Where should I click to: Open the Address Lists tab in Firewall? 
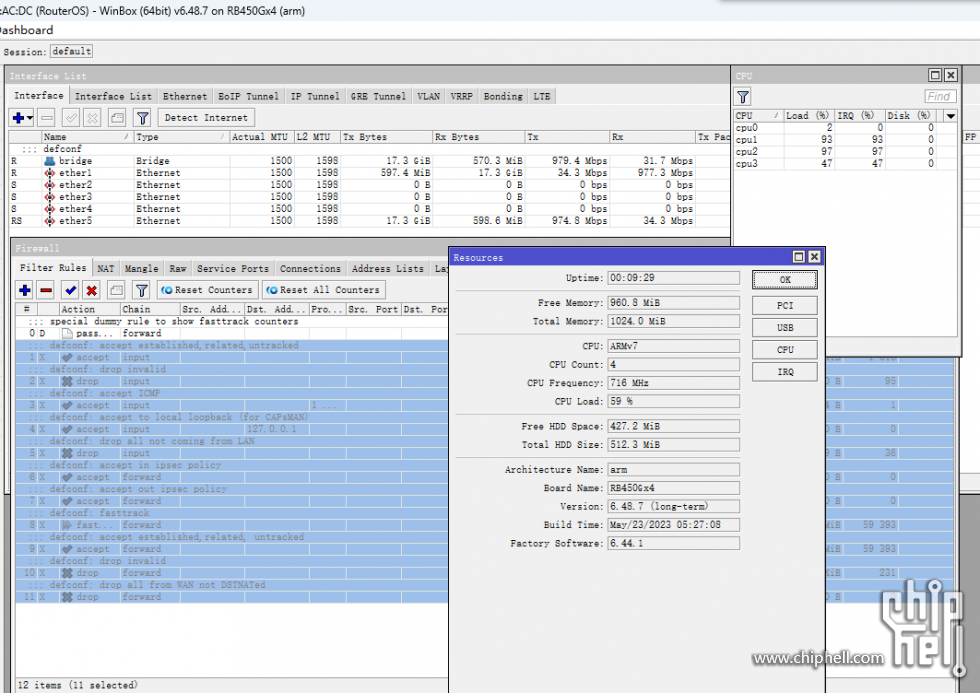point(388,268)
